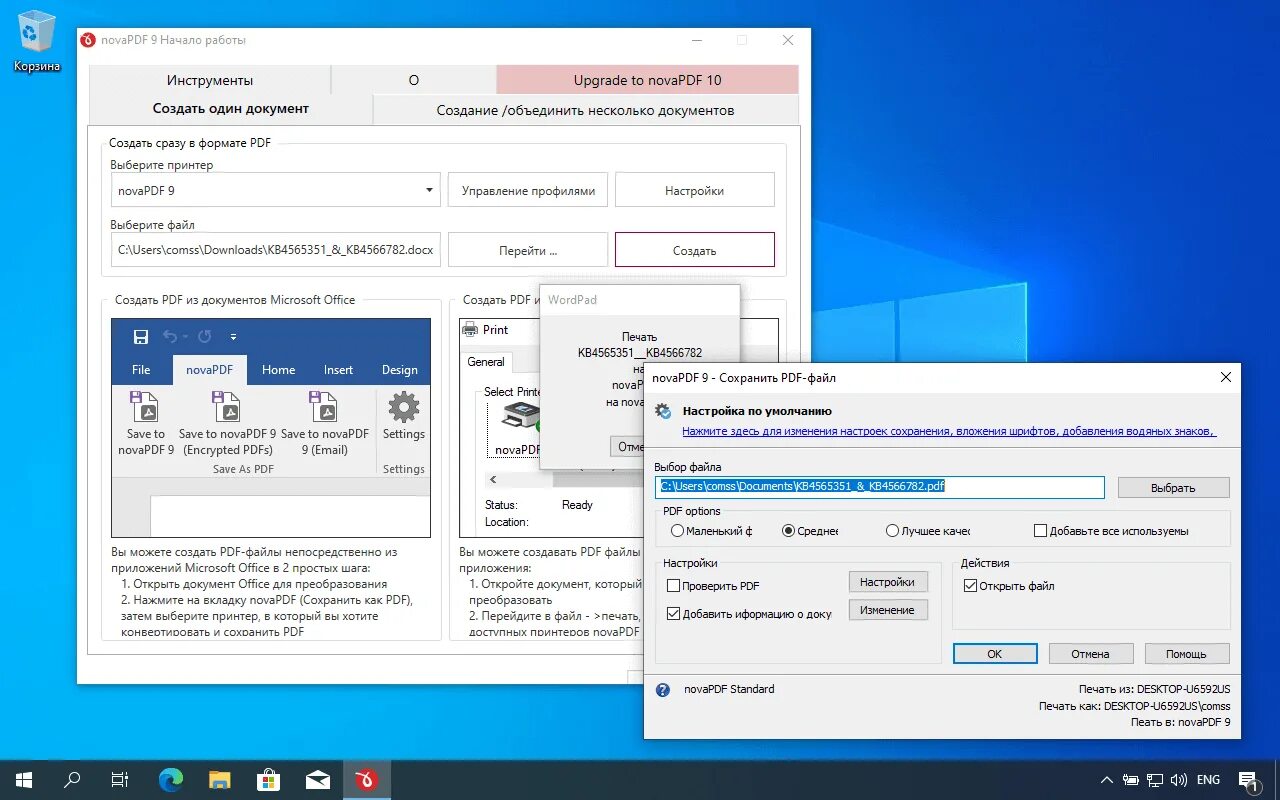1280x800 pixels.
Task: Click the battery tray icon
Action: click(x=1131, y=780)
